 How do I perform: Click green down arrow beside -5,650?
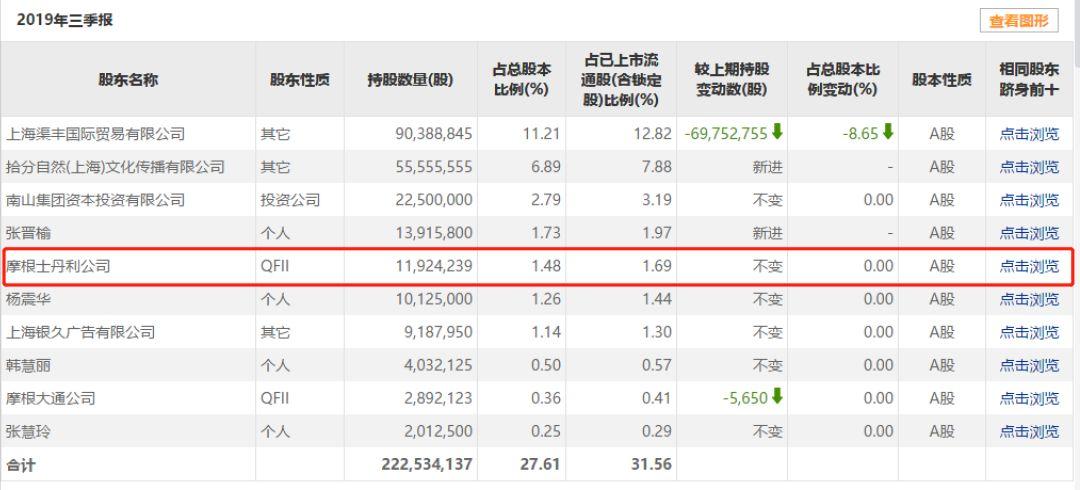(x=778, y=396)
